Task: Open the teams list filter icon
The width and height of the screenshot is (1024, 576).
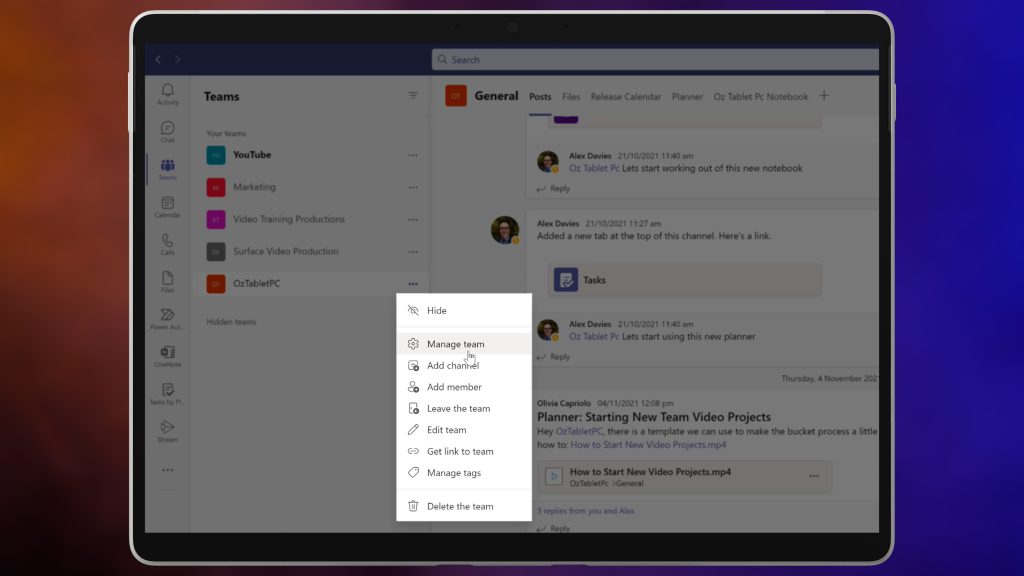Action: (x=413, y=95)
